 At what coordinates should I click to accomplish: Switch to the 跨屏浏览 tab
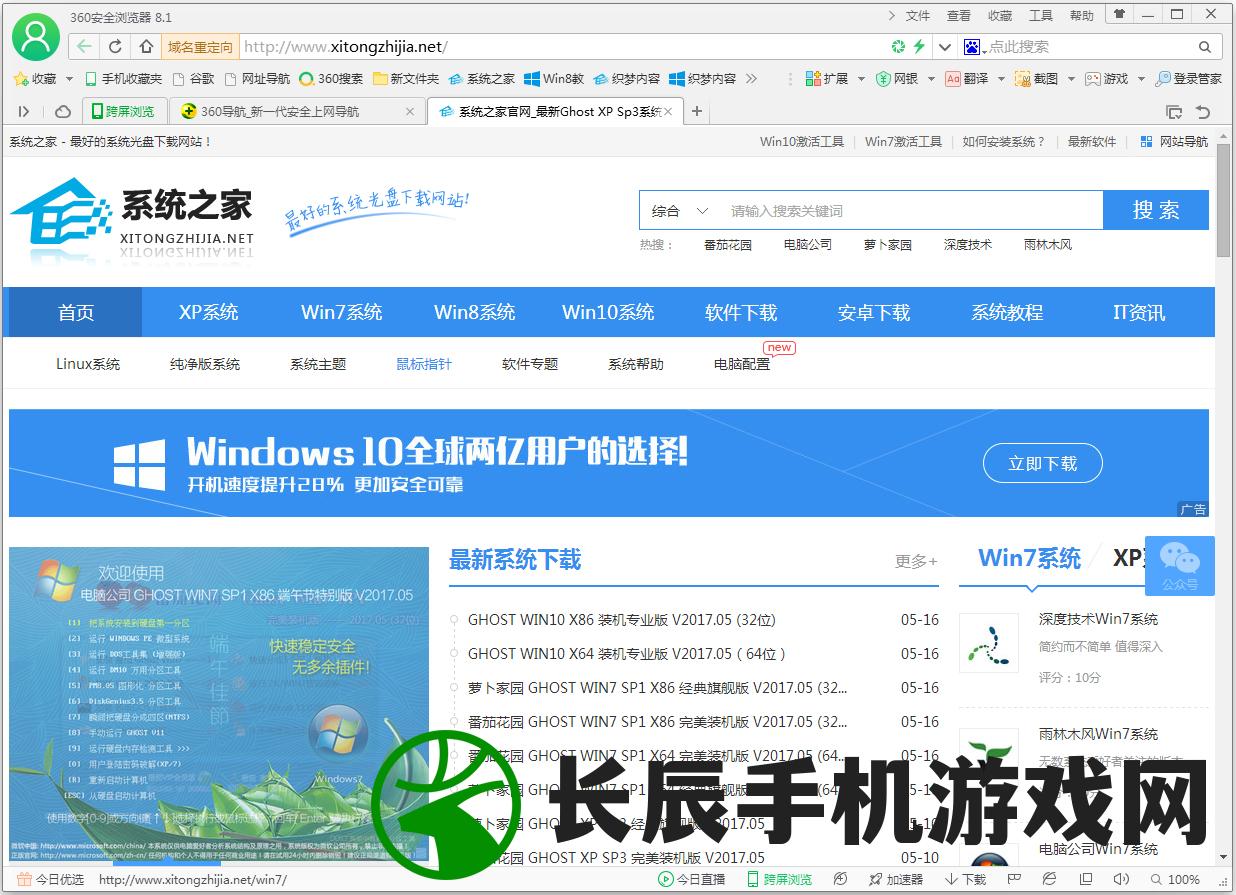(124, 111)
